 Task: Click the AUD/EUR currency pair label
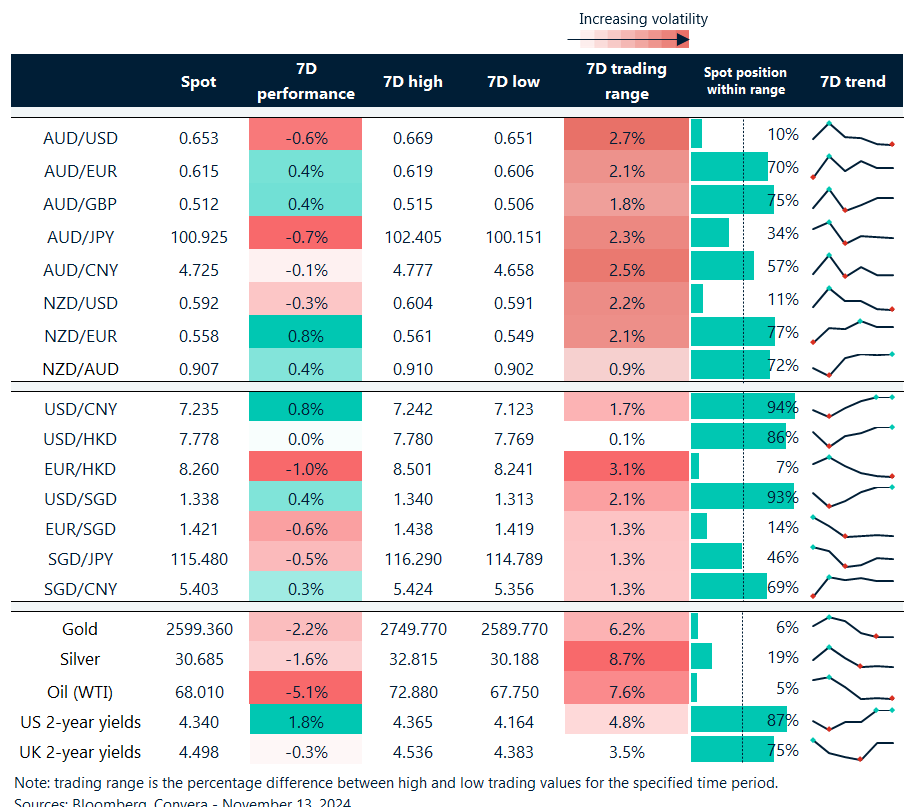[80, 170]
